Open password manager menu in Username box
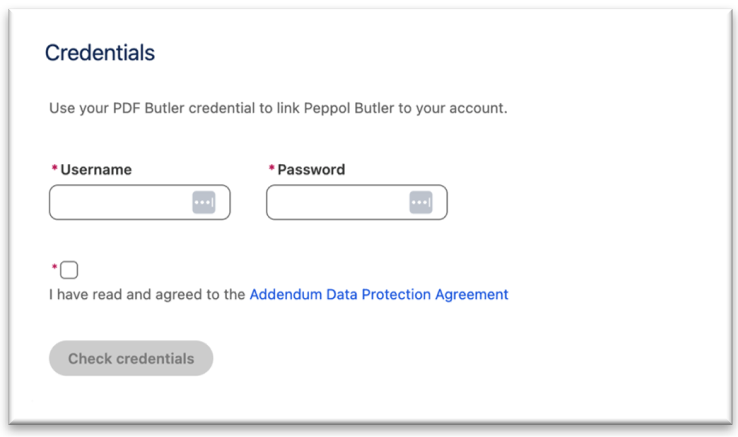Viewport: 738px width, 437px height. coord(204,203)
